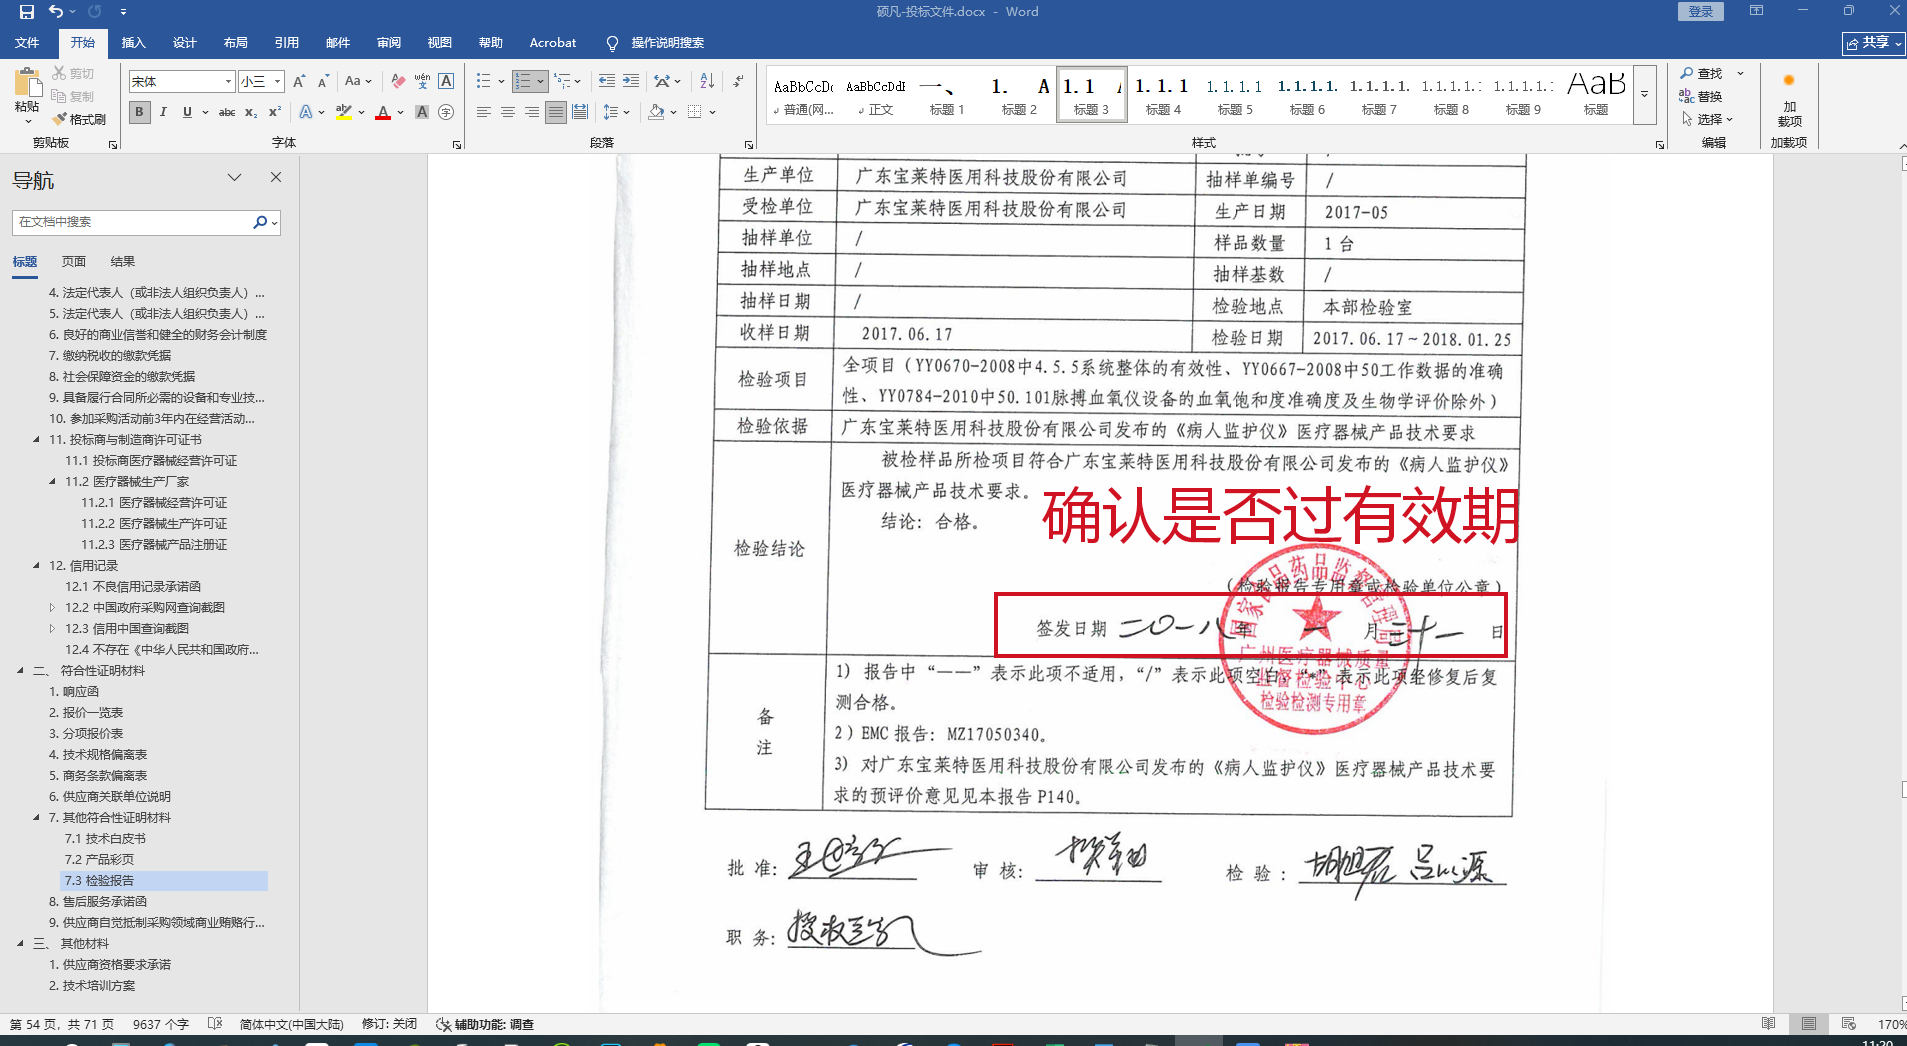Cut the selection with 剪切
1907x1046 pixels.
(x=73, y=73)
